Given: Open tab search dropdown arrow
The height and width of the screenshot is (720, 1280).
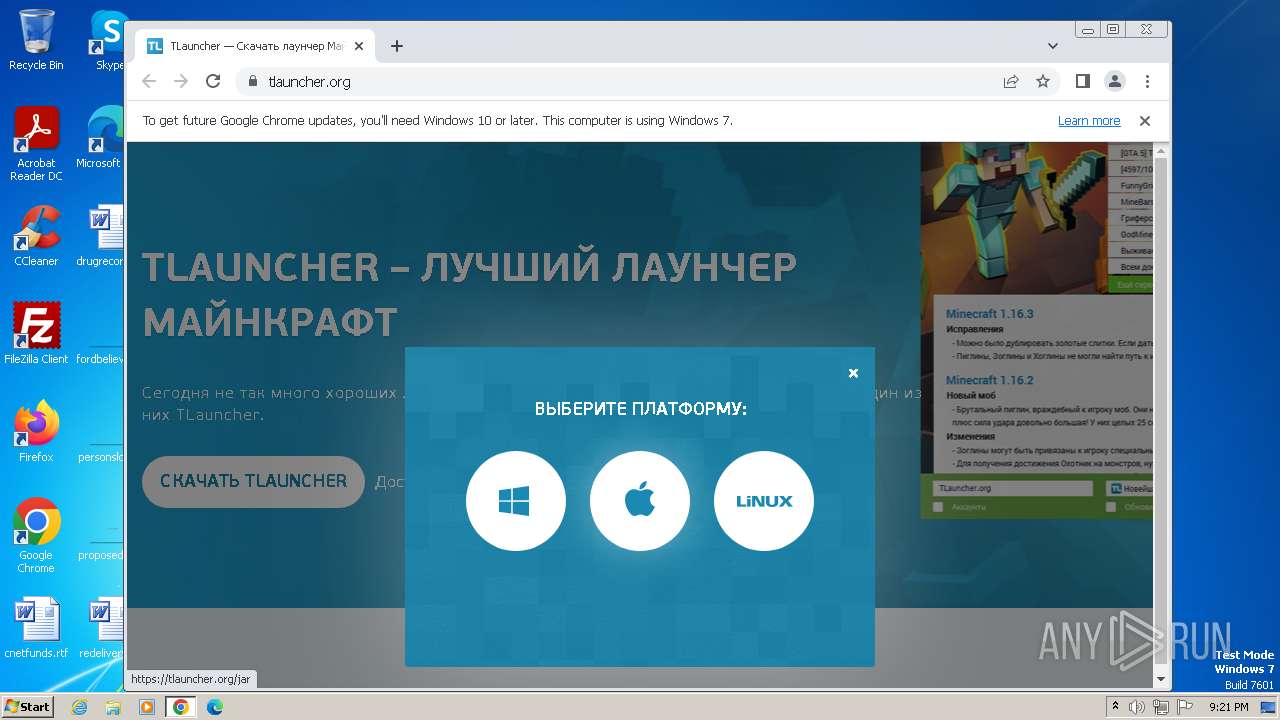Looking at the screenshot, I should click(1053, 46).
